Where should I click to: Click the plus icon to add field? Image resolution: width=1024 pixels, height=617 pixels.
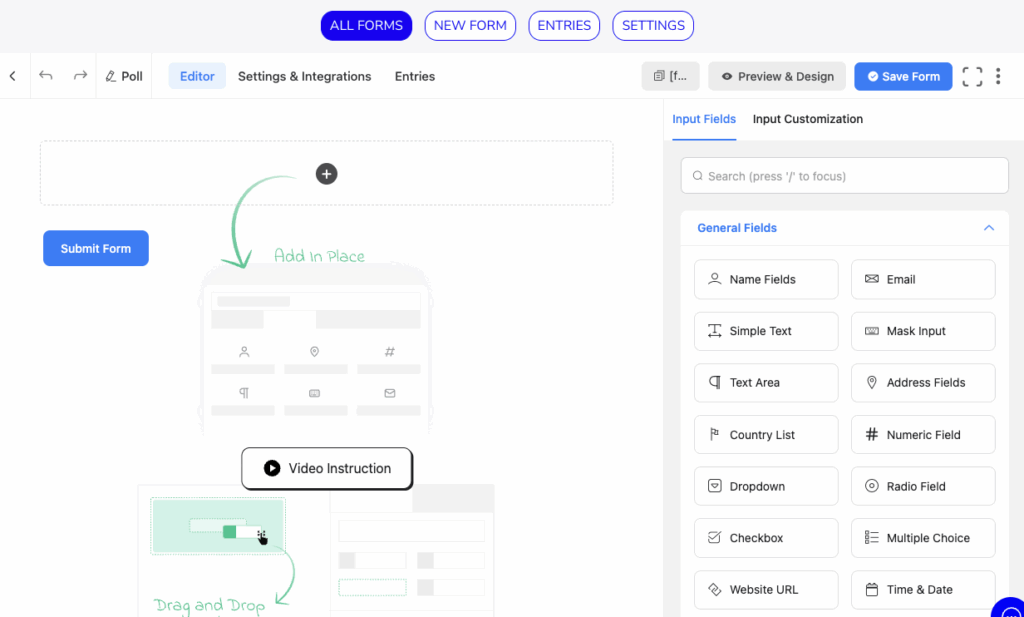pyautogui.click(x=326, y=174)
